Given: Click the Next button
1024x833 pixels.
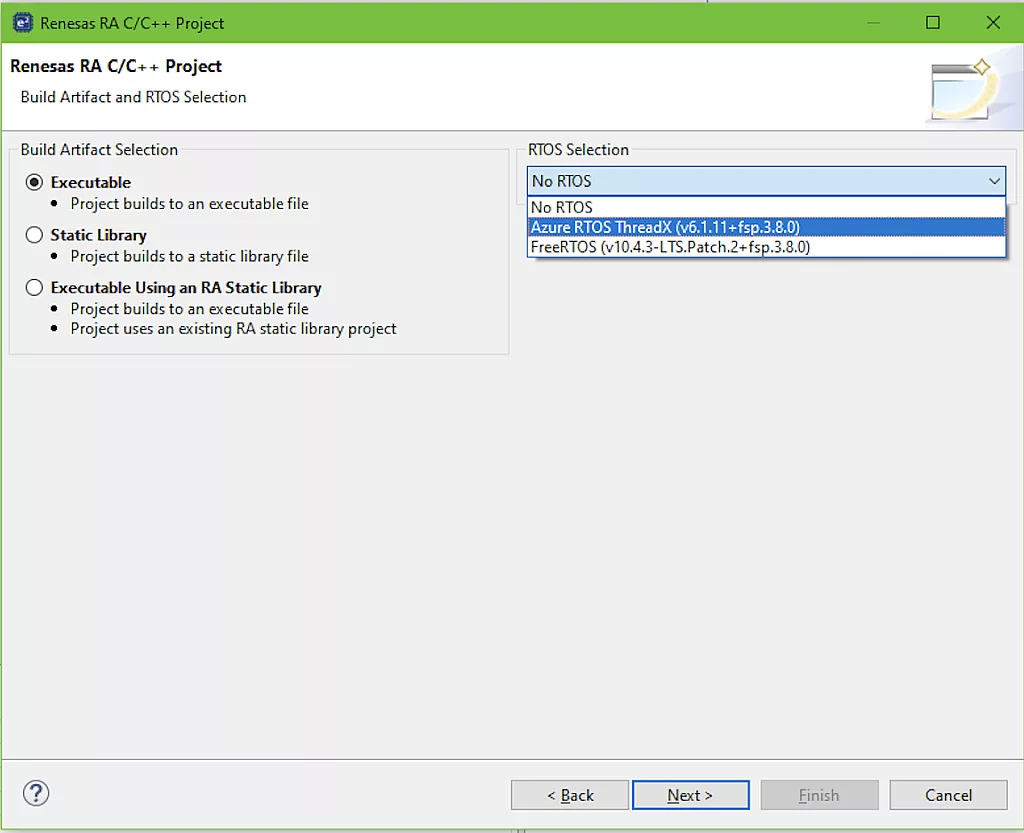Looking at the screenshot, I should click(x=690, y=795).
